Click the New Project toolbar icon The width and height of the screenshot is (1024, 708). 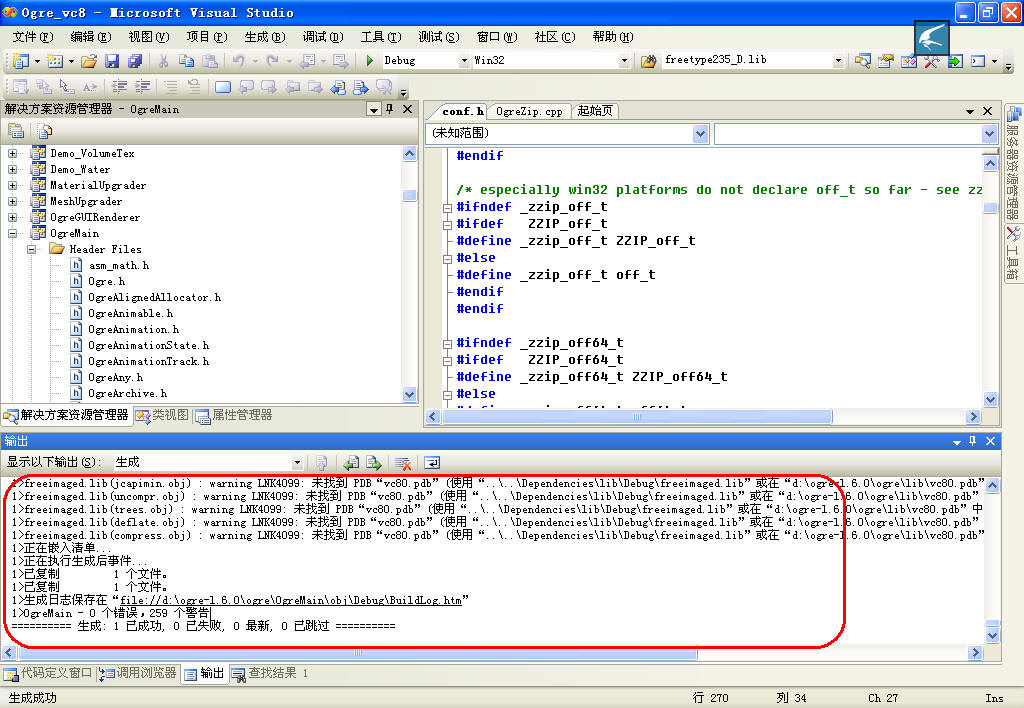(x=21, y=61)
